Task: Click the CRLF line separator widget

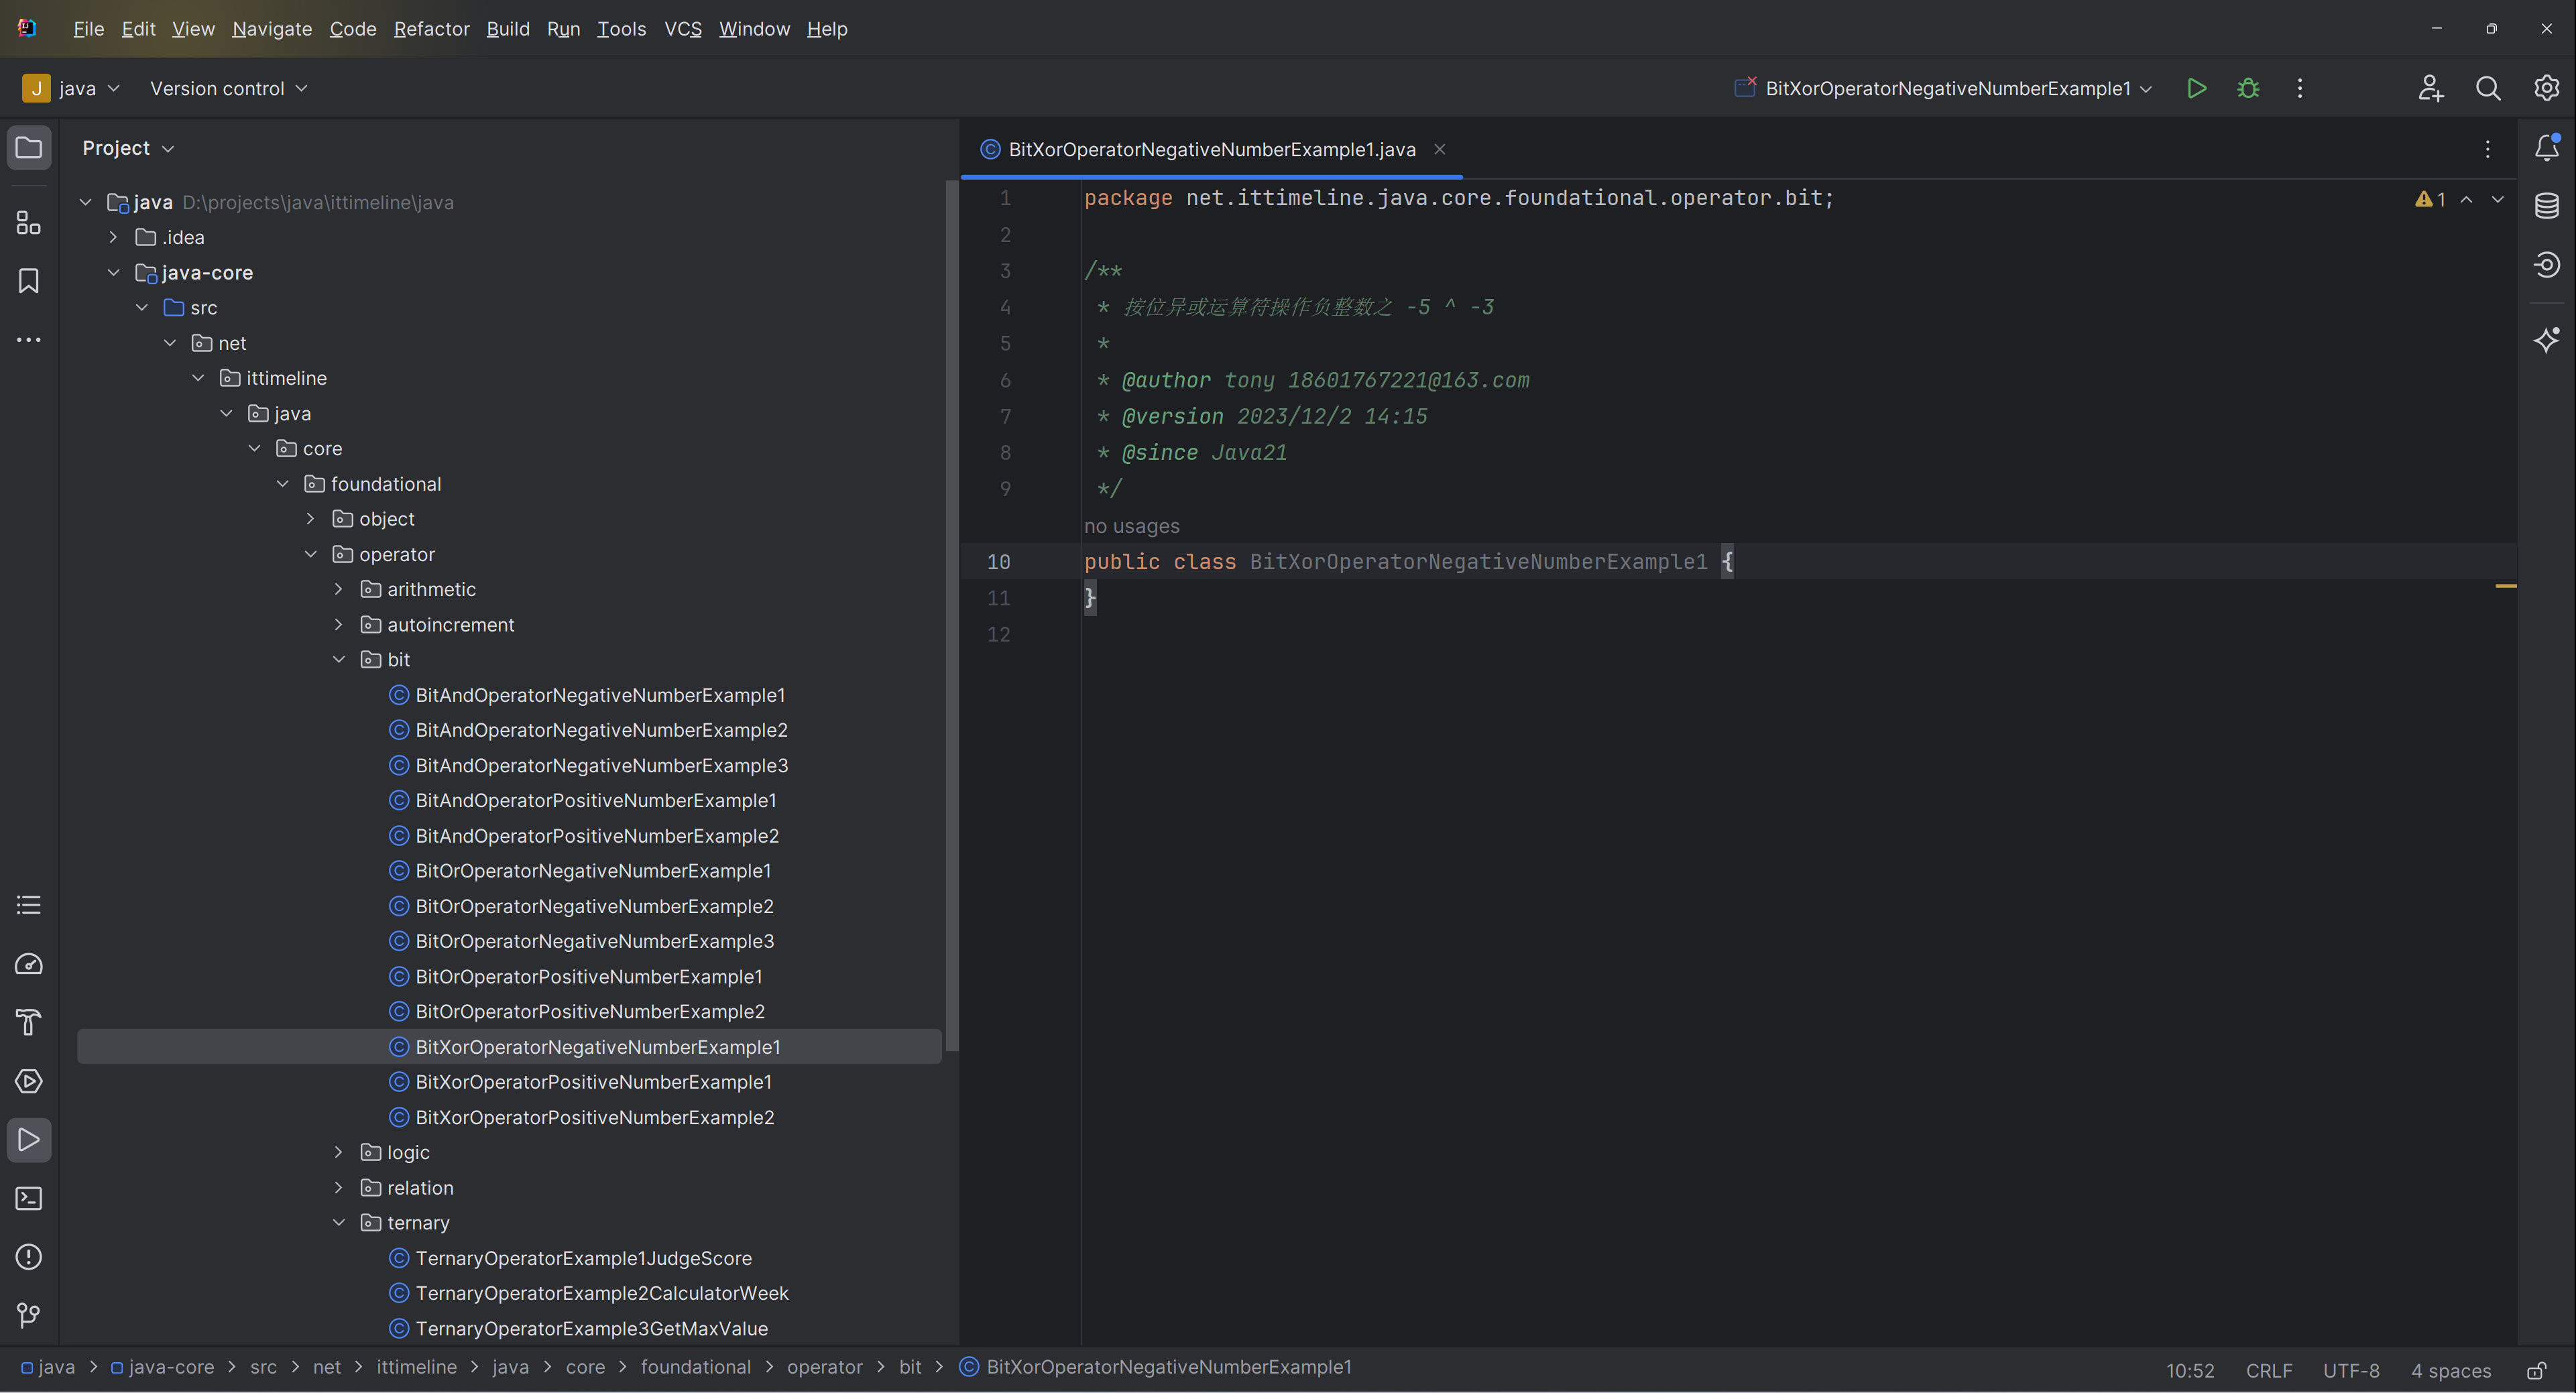Action: [2269, 1370]
